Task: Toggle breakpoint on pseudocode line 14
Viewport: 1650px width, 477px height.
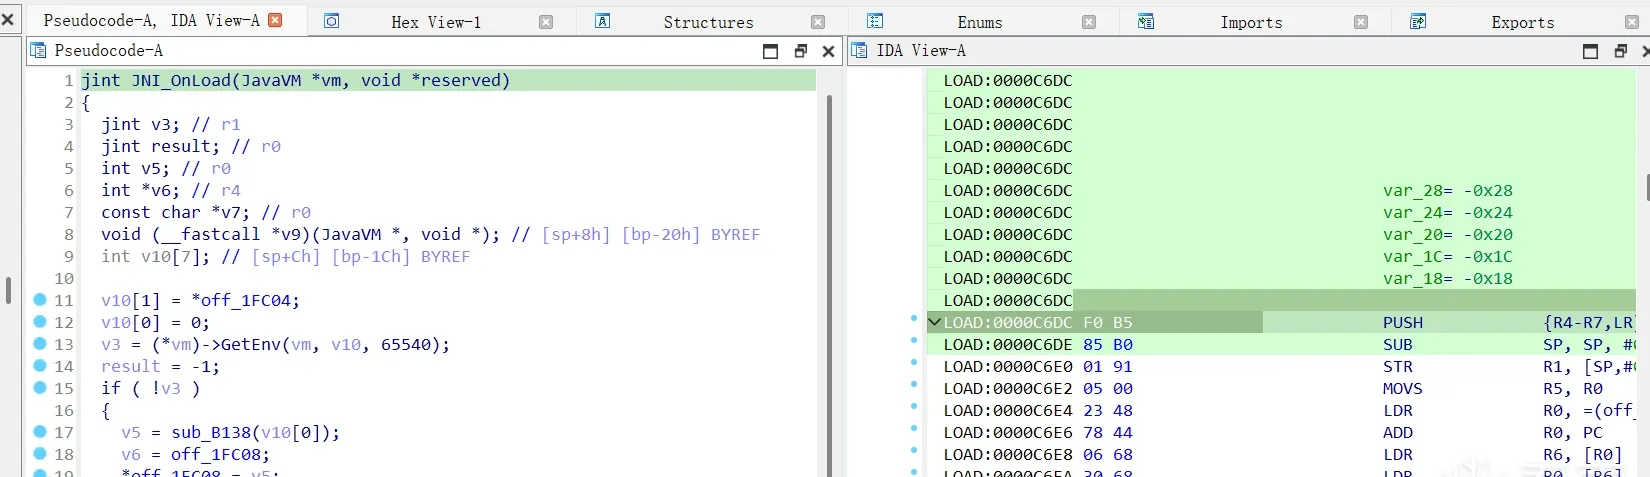Action: tap(40, 365)
